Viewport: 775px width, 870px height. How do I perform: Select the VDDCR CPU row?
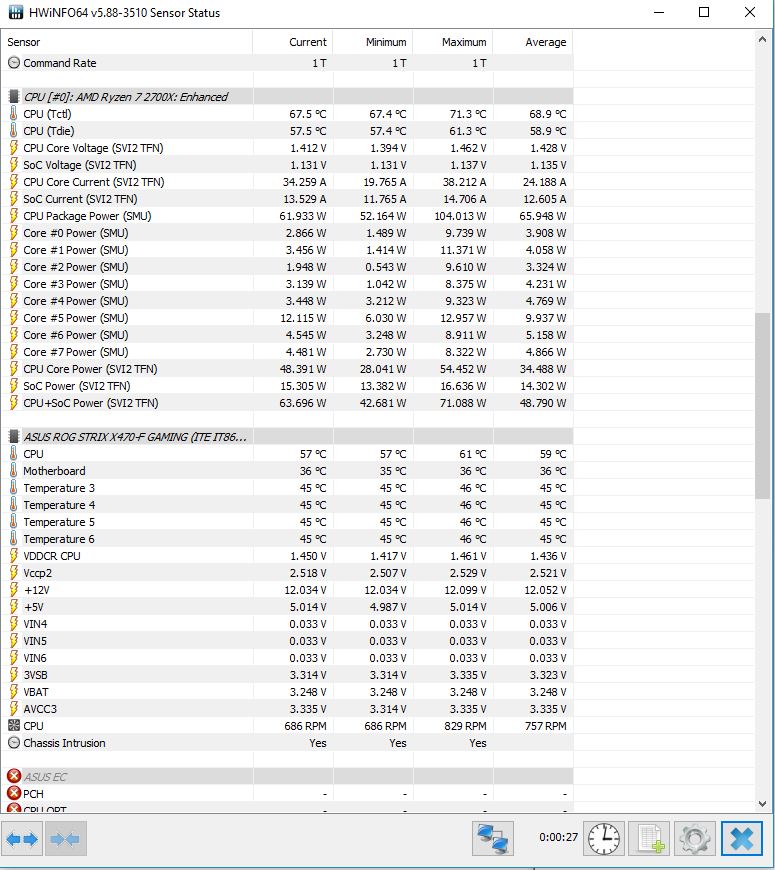coord(287,556)
